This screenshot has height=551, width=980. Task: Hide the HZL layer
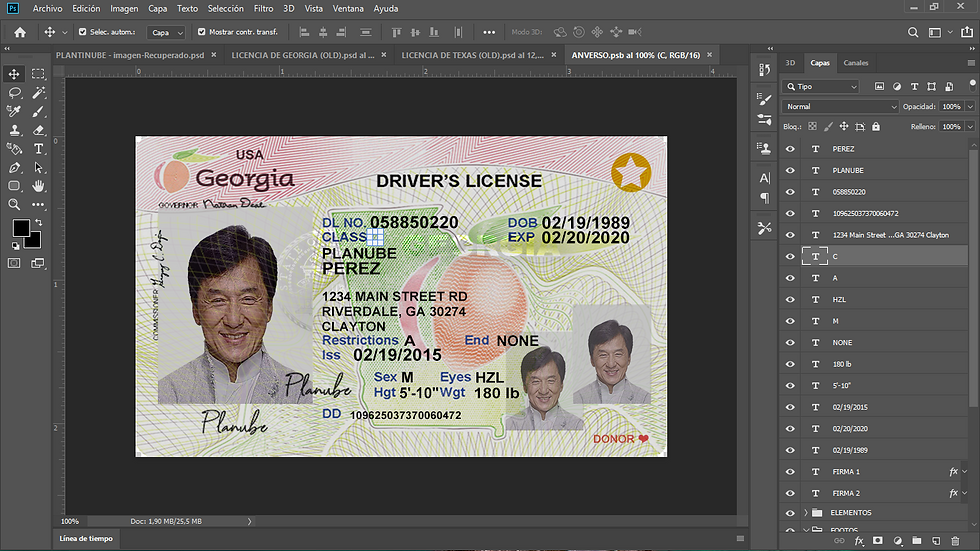pyautogui.click(x=790, y=299)
